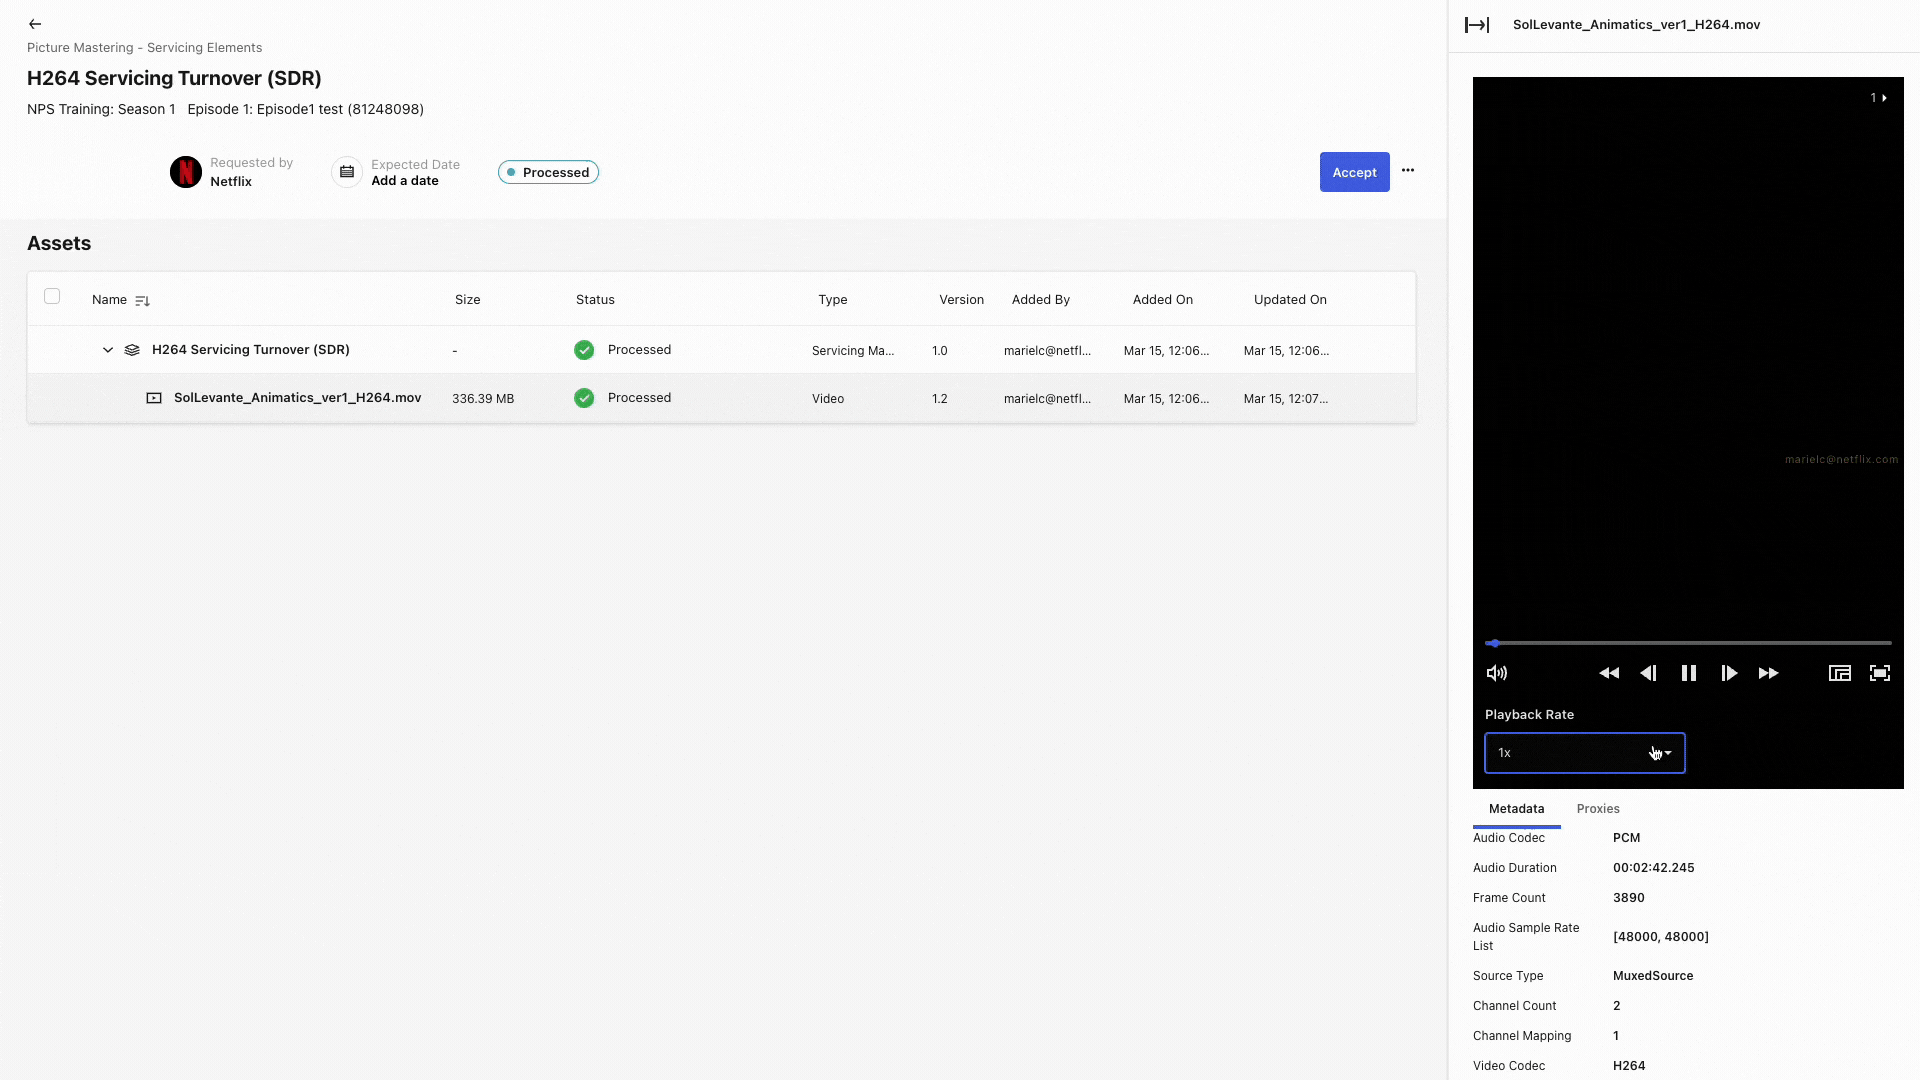This screenshot has height=1080, width=1920.
Task: Switch to the Proxies tab
Action: tap(1598, 808)
